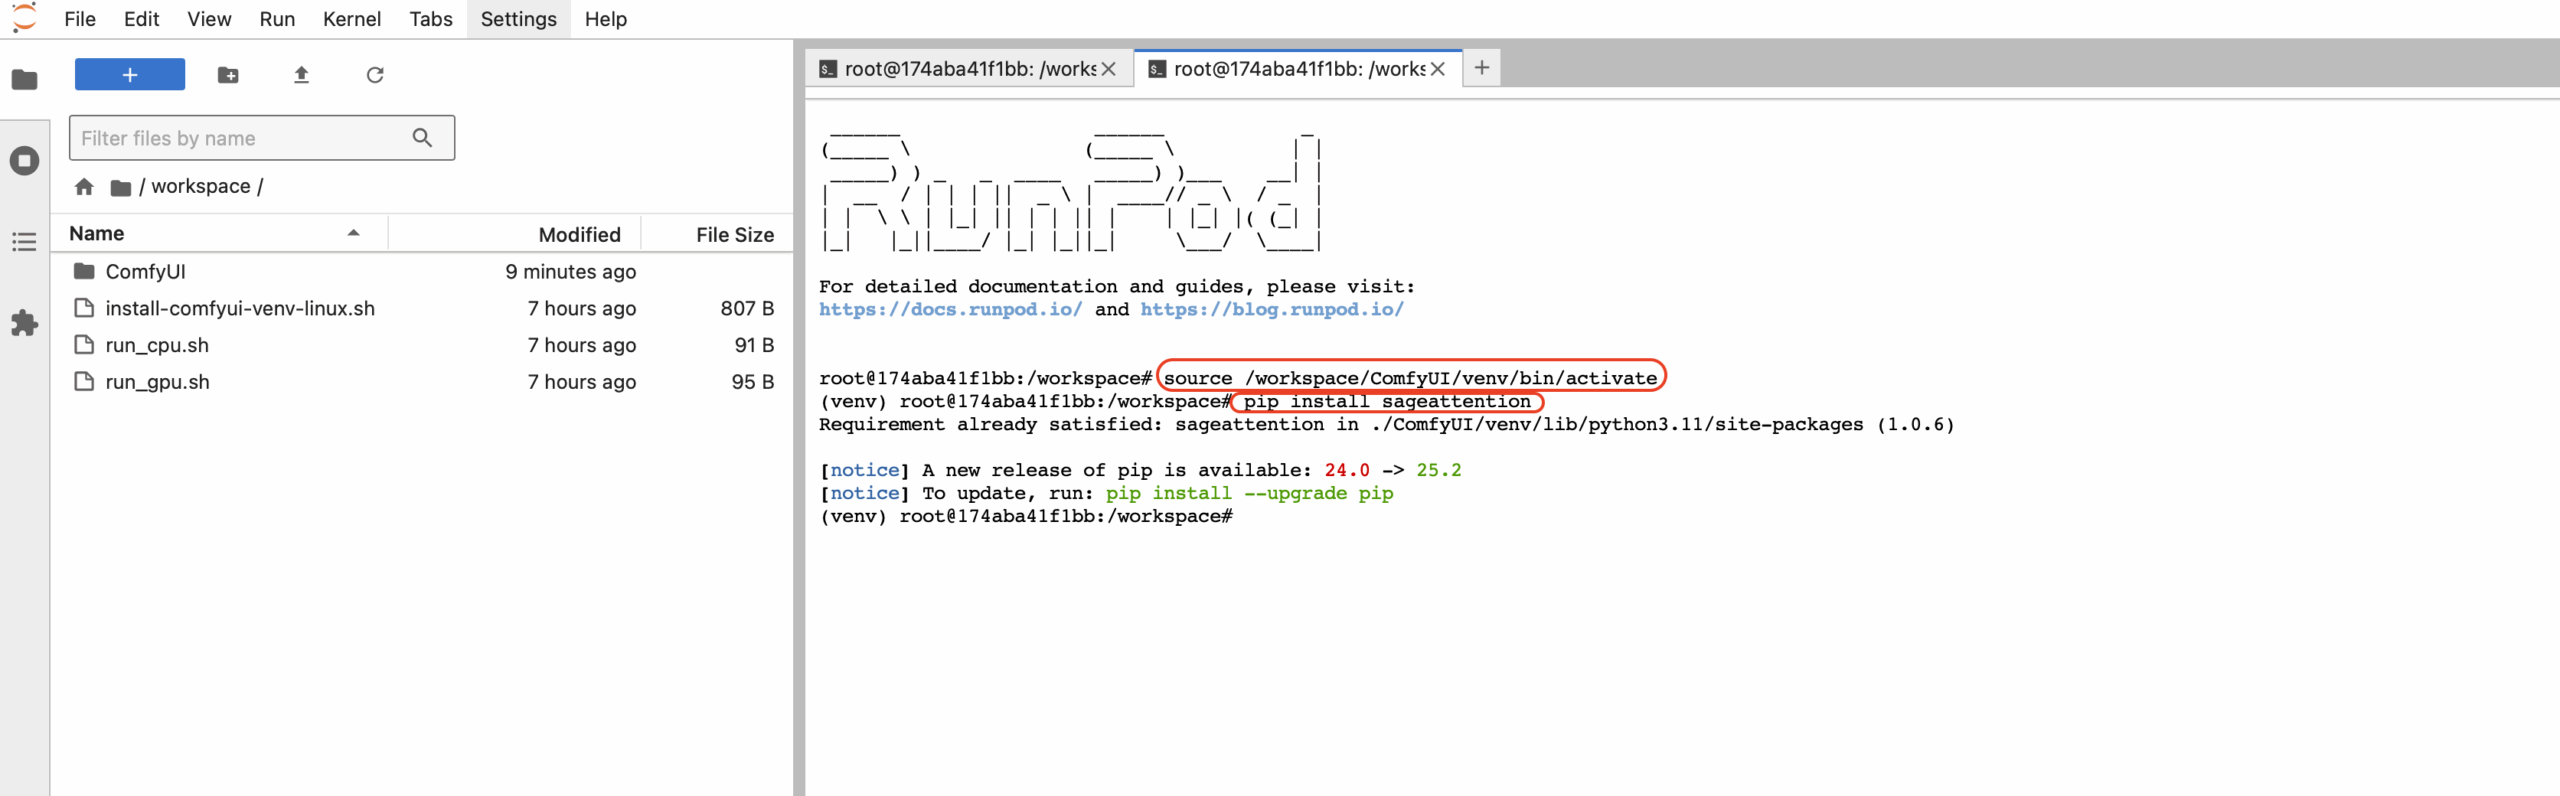2560x796 pixels.
Task: Open the Extension Manager puzzle icon
Action: tap(25, 323)
